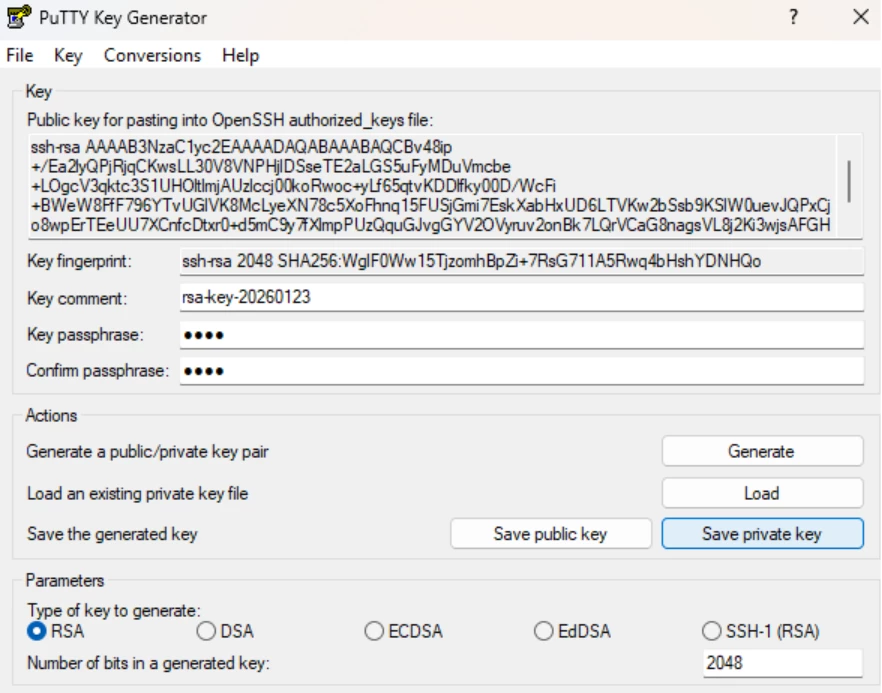Click 'Type of key to generate:' label
The width and height of the screenshot is (882, 693).
coord(114,610)
